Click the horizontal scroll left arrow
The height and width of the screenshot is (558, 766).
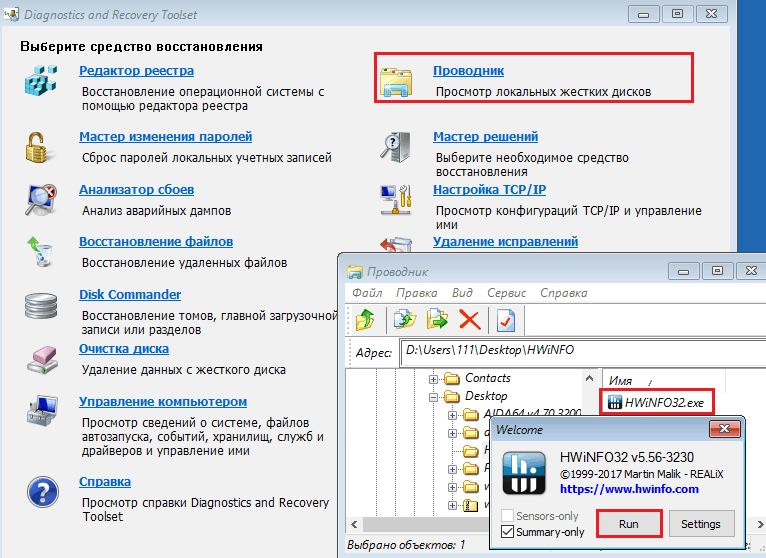click(x=354, y=524)
